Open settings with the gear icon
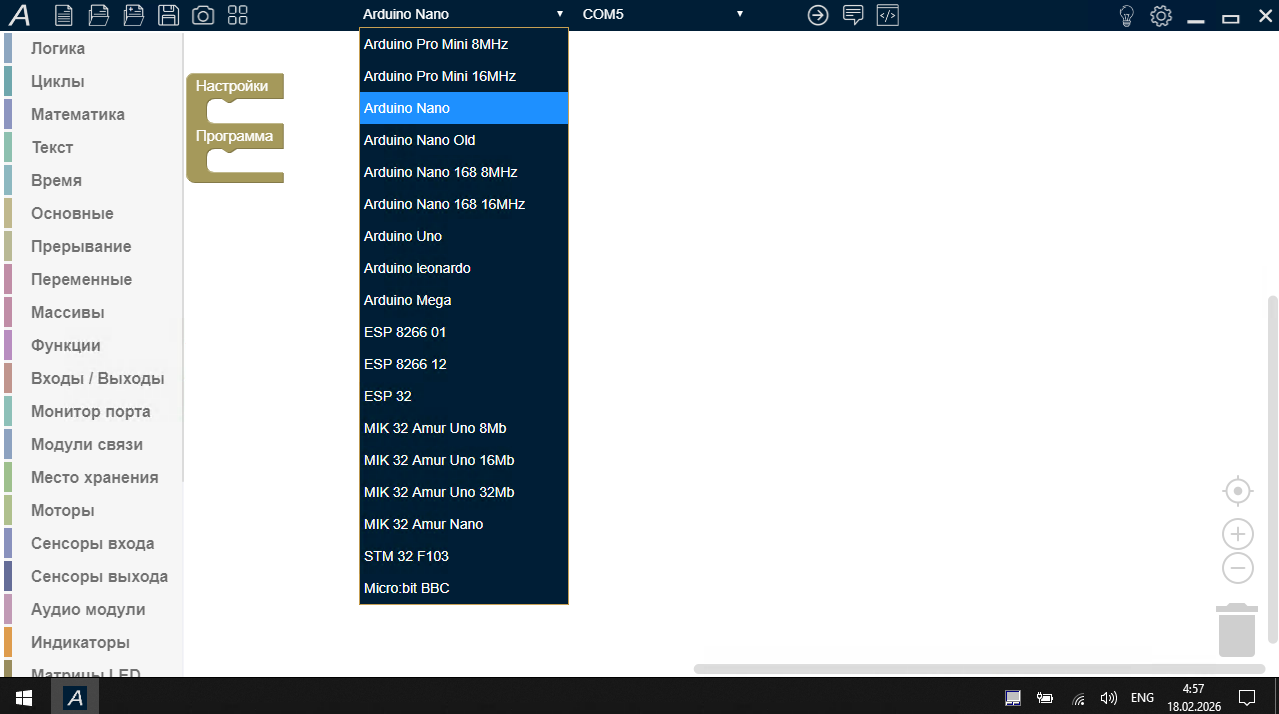1279x714 pixels. pyautogui.click(x=1160, y=16)
